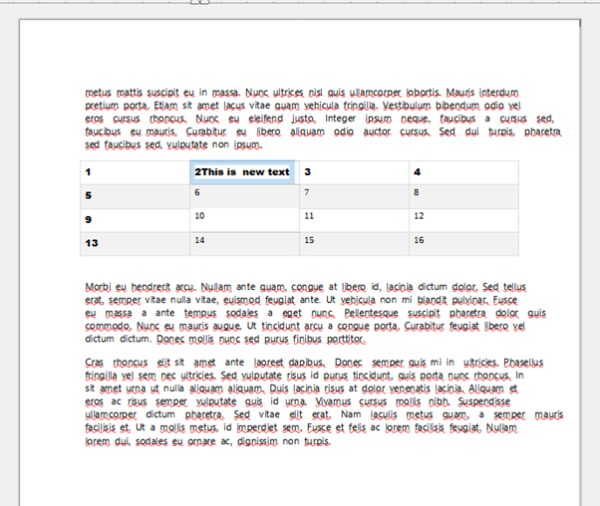Place cursor in table cell "10"
This screenshot has width=600, height=506.
tap(245, 220)
